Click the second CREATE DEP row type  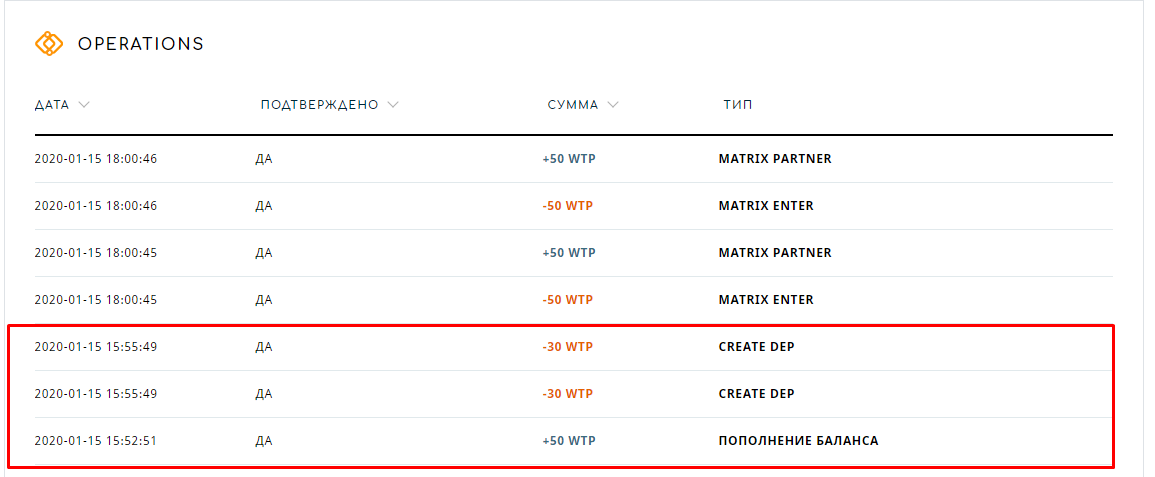(756, 394)
